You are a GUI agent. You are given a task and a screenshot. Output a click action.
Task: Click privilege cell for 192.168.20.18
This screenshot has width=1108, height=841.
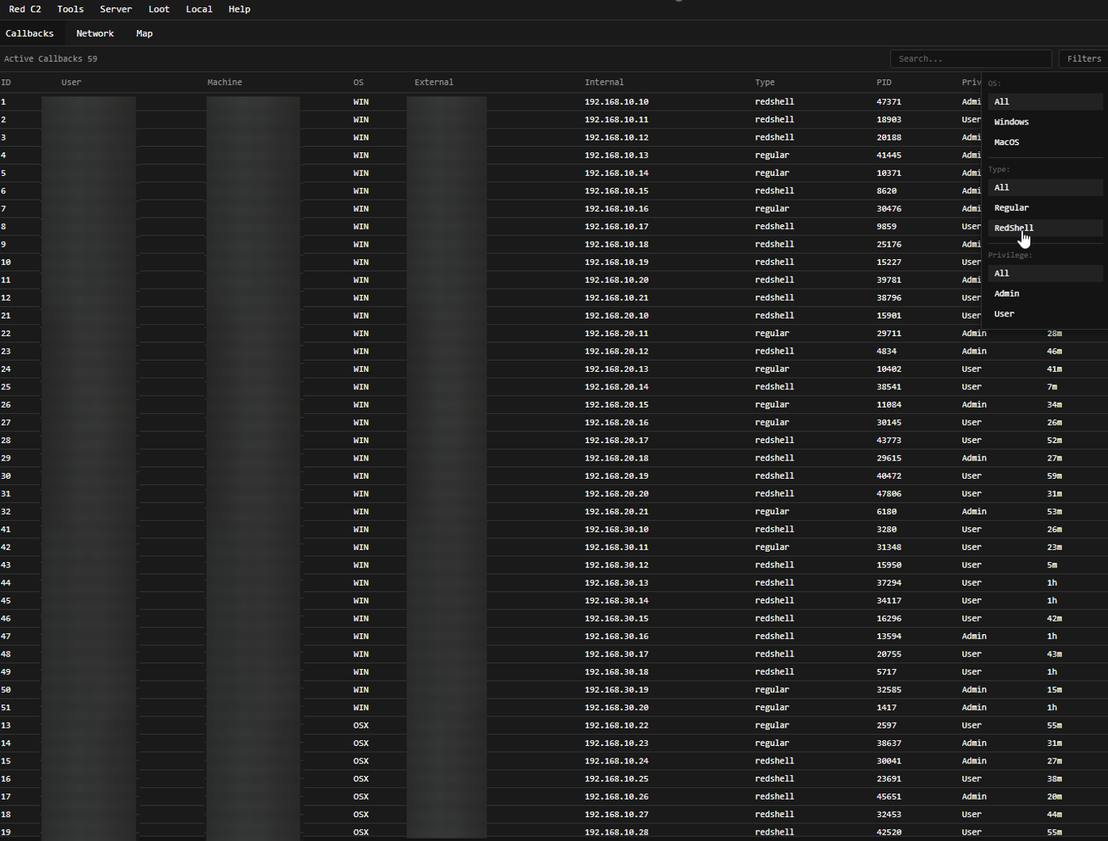974,458
